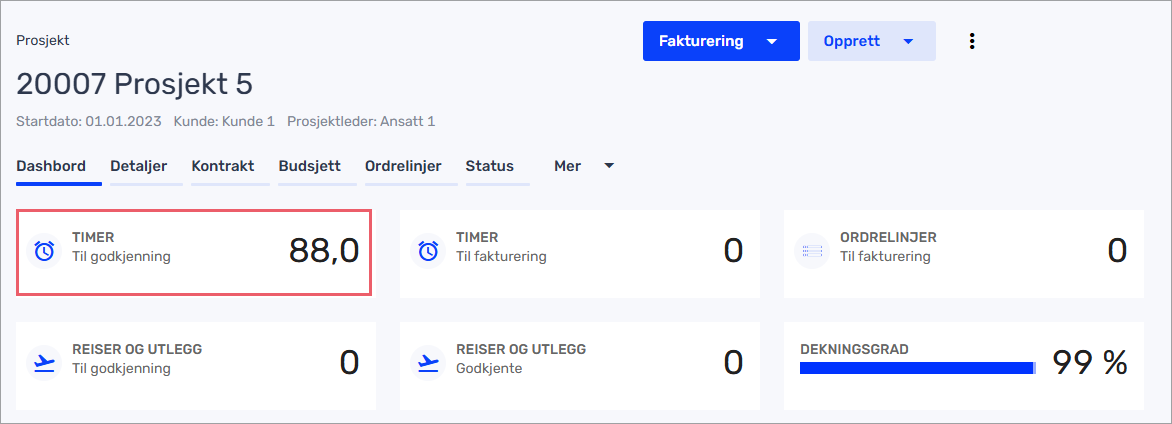Click the Ordrelinjer list icon
The width and height of the screenshot is (1172, 424).
tap(811, 252)
